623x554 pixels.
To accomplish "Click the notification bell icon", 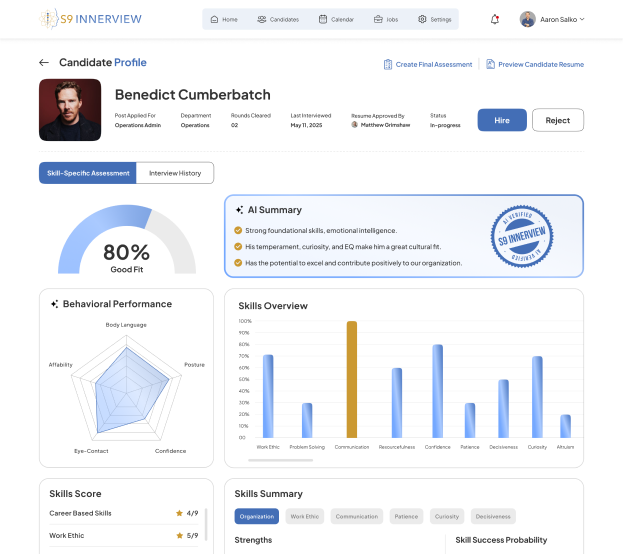I will (495, 19).
